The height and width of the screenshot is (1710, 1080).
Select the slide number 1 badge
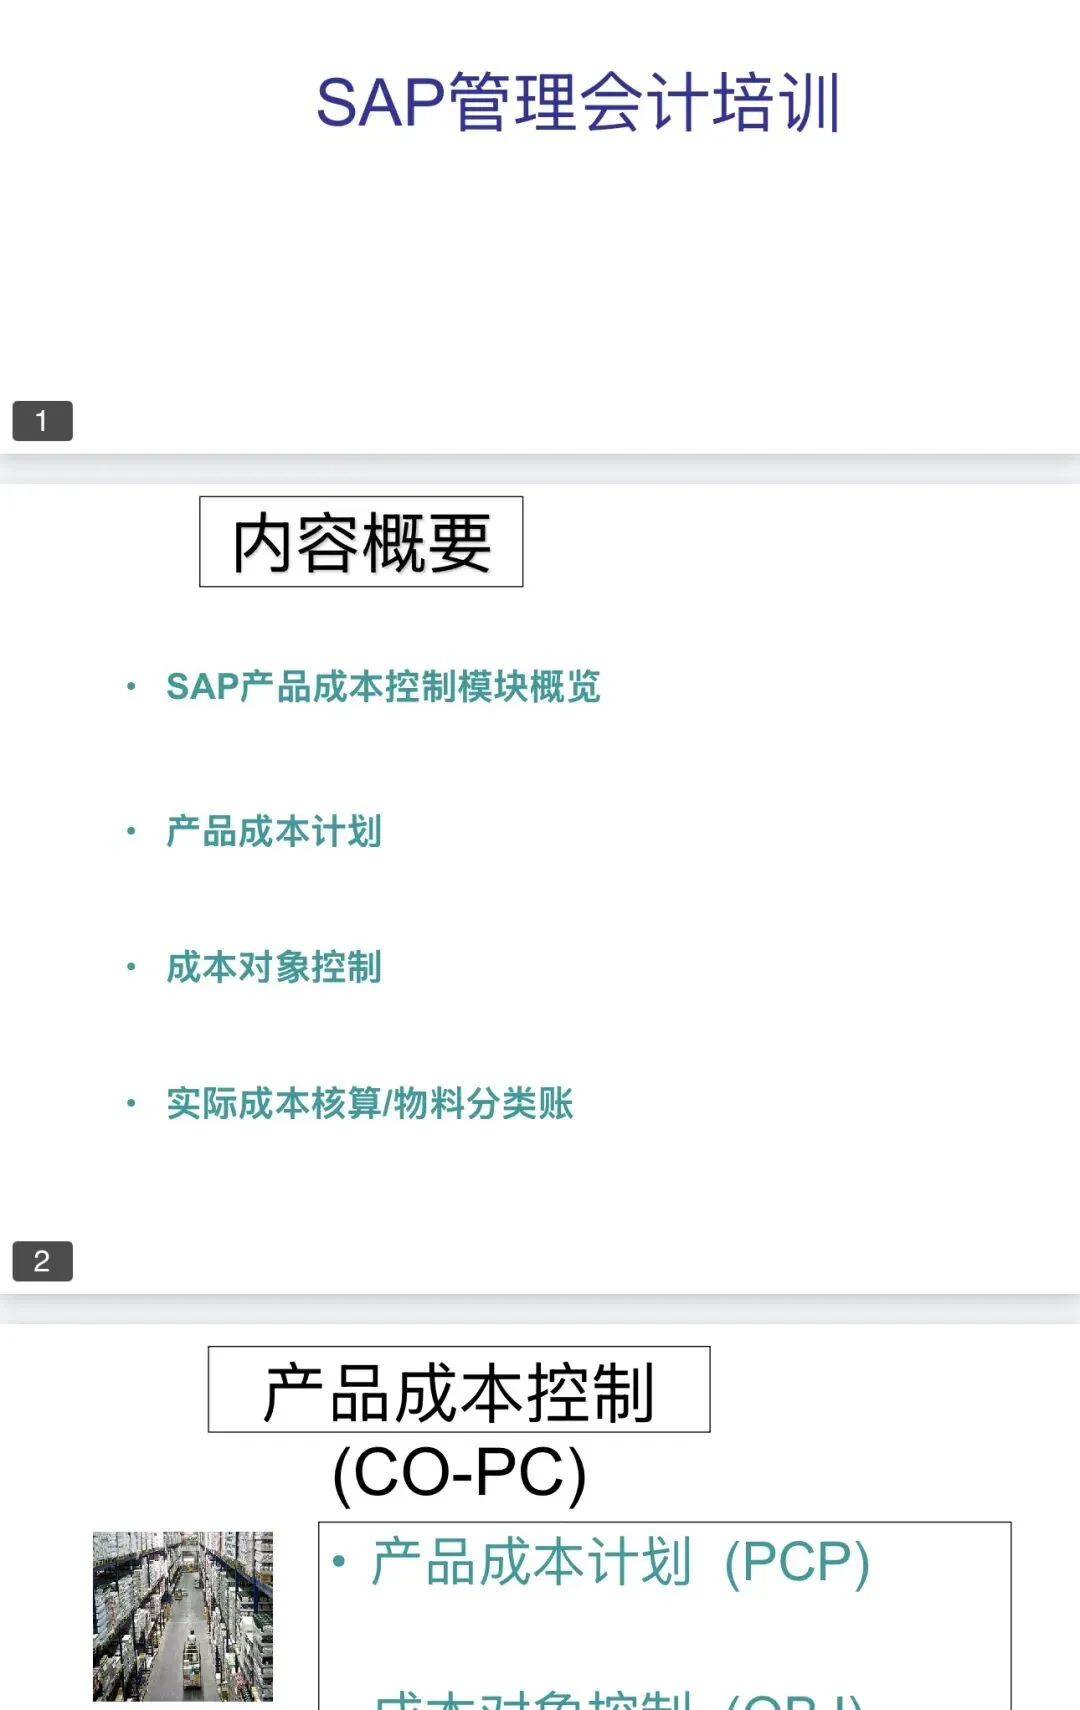tap(42, 421)
